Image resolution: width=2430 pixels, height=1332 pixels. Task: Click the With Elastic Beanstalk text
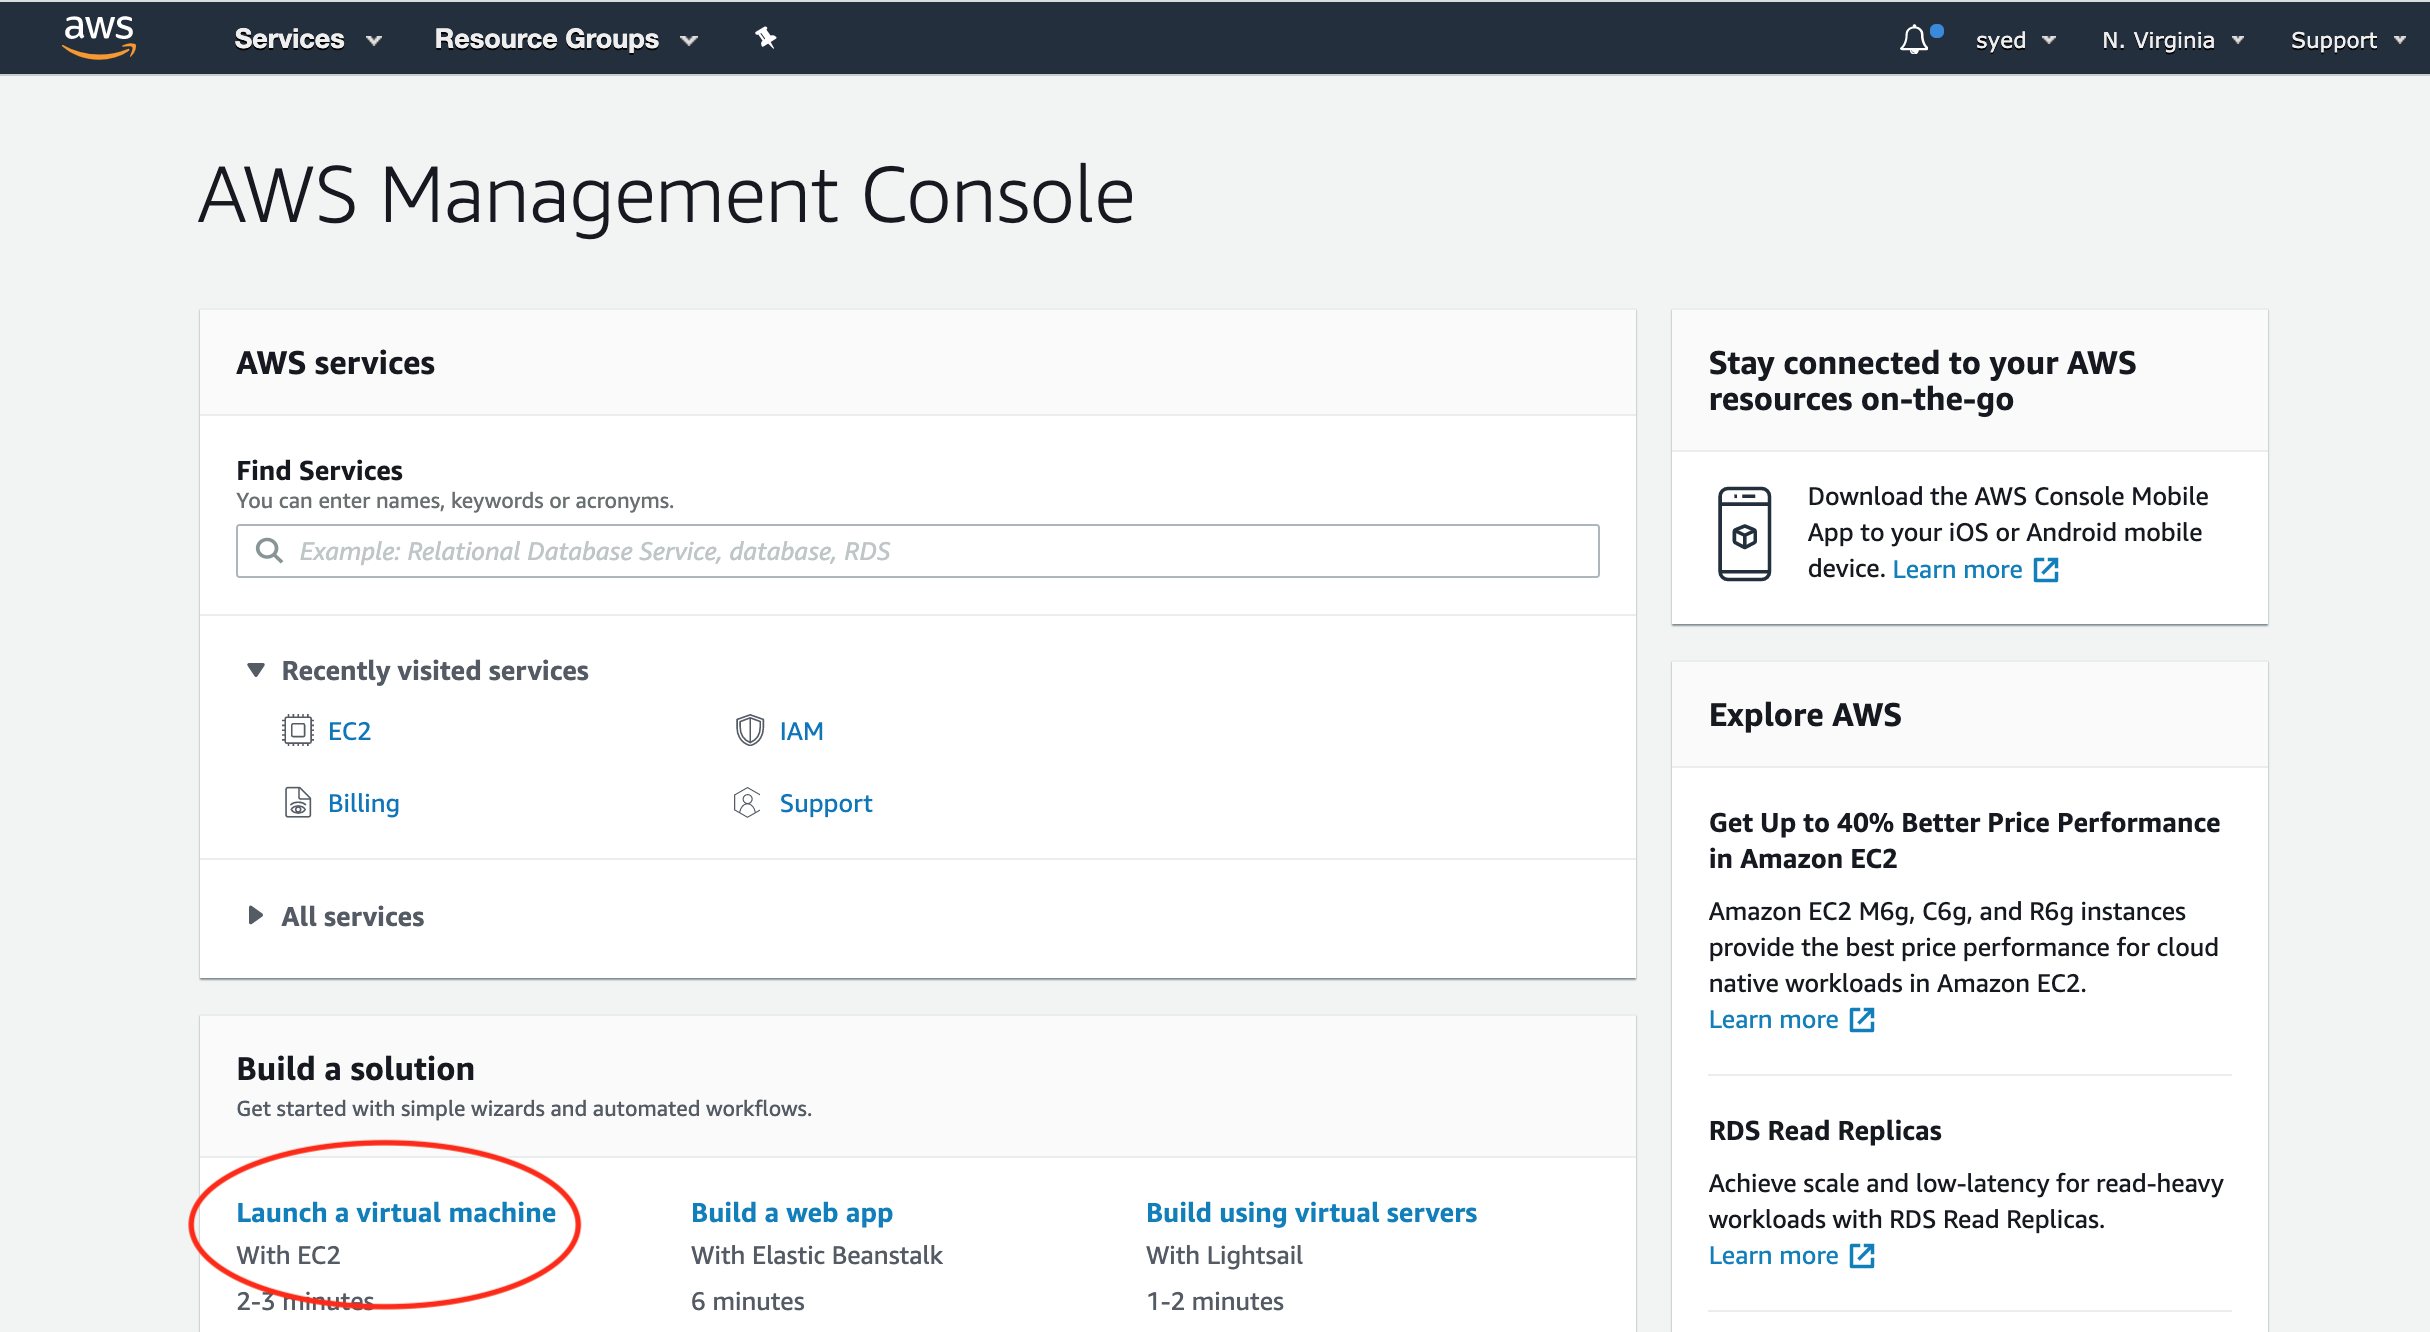point(816,1255)
